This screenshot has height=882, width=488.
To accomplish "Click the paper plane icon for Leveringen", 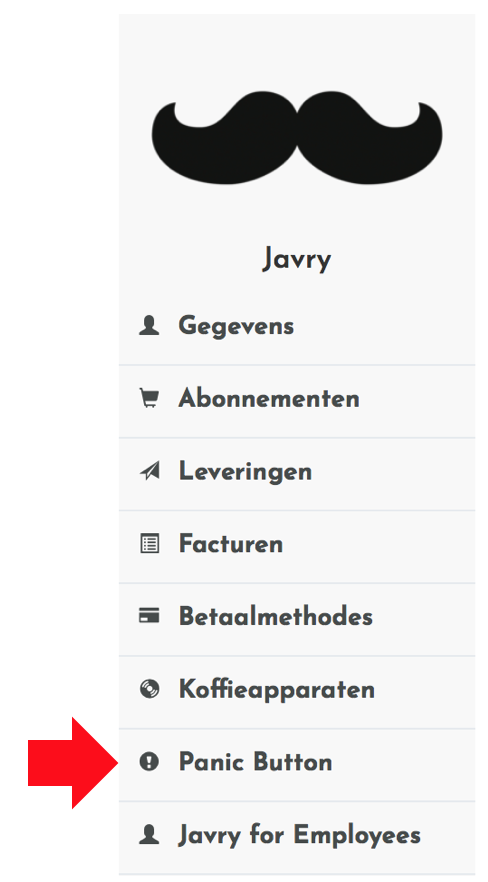I will (x=149, y=471).
